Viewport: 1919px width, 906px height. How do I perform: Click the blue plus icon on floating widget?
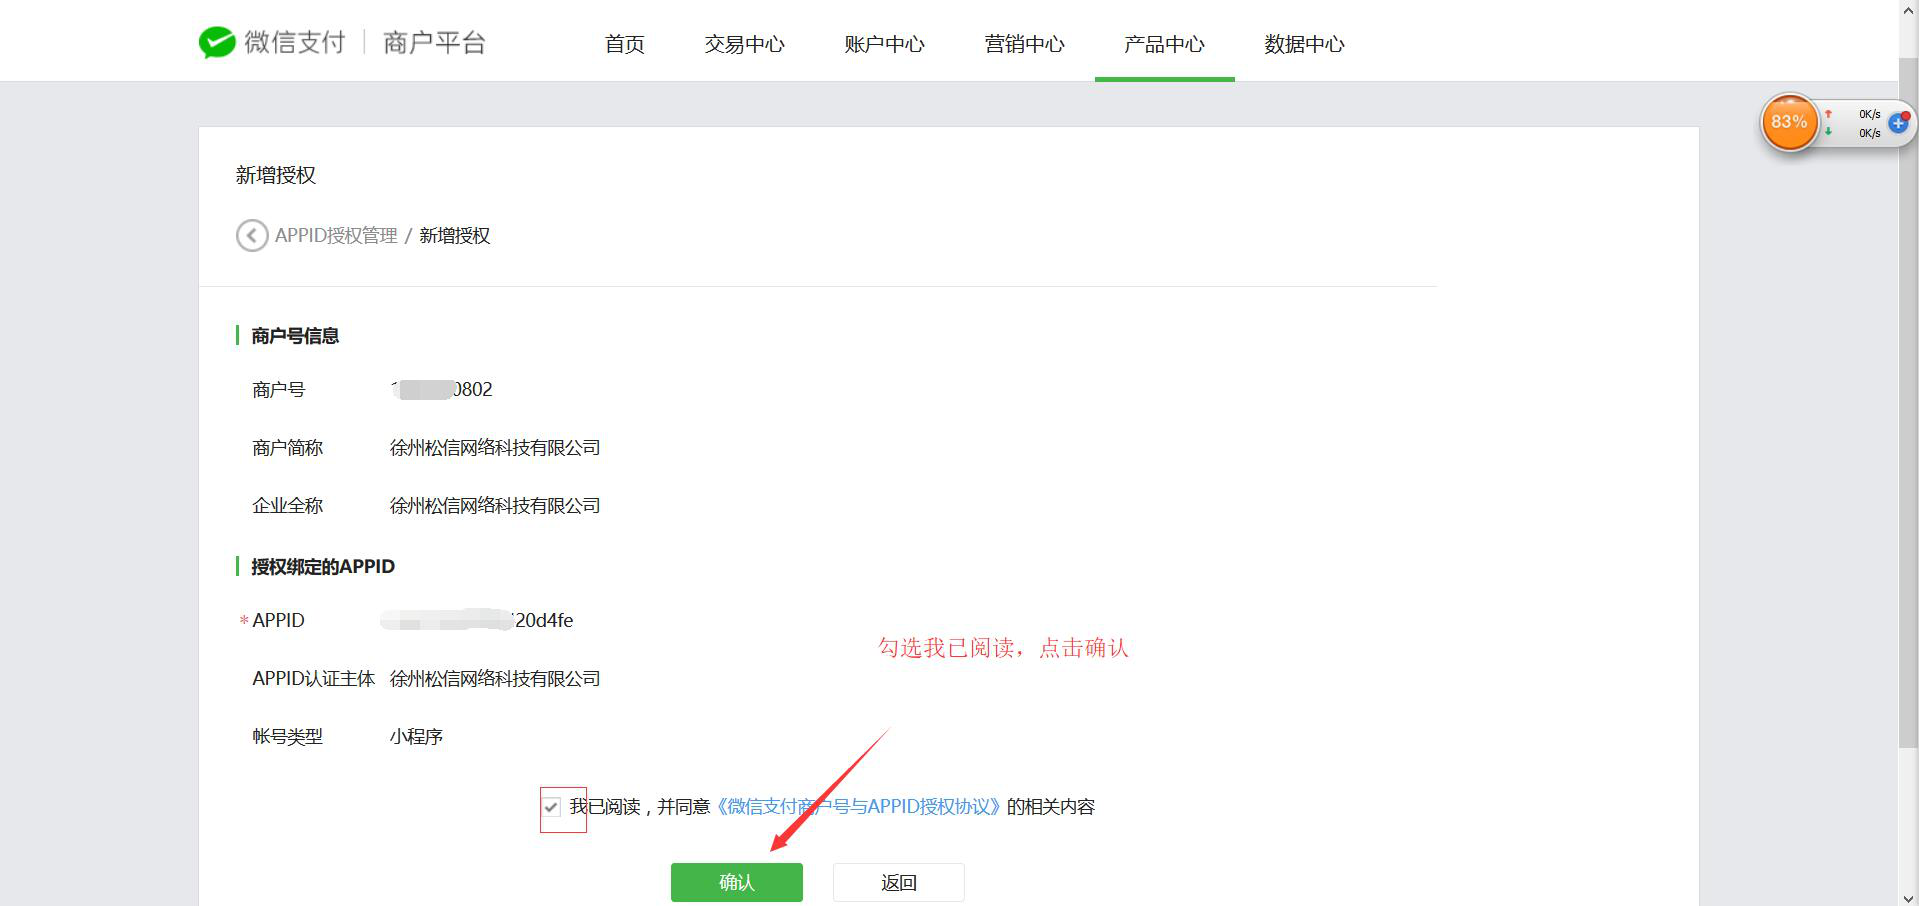(x=1898, y=123)
